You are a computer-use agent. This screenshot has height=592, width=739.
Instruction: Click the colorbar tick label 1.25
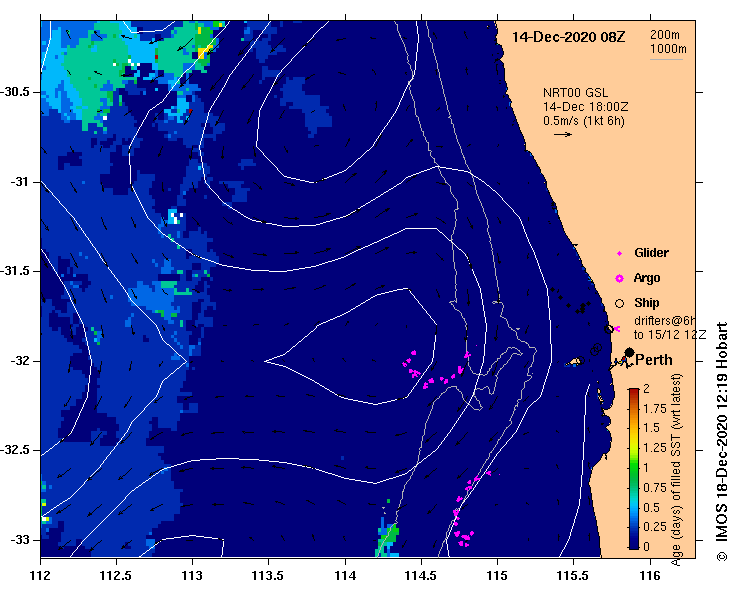655,448
